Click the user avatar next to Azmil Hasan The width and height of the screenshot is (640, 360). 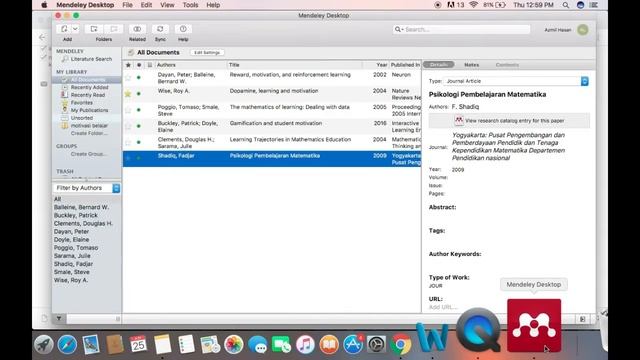(x=582, y=30)
